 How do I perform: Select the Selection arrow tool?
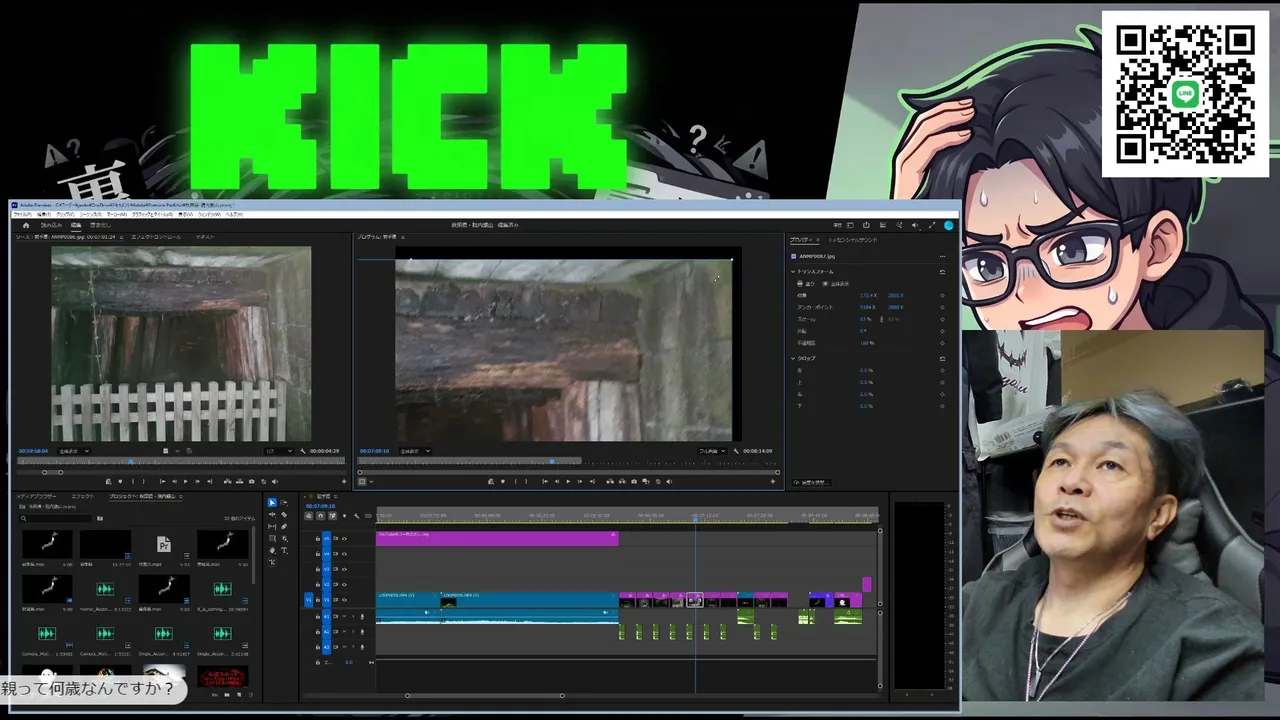click(x=272, y=503)
